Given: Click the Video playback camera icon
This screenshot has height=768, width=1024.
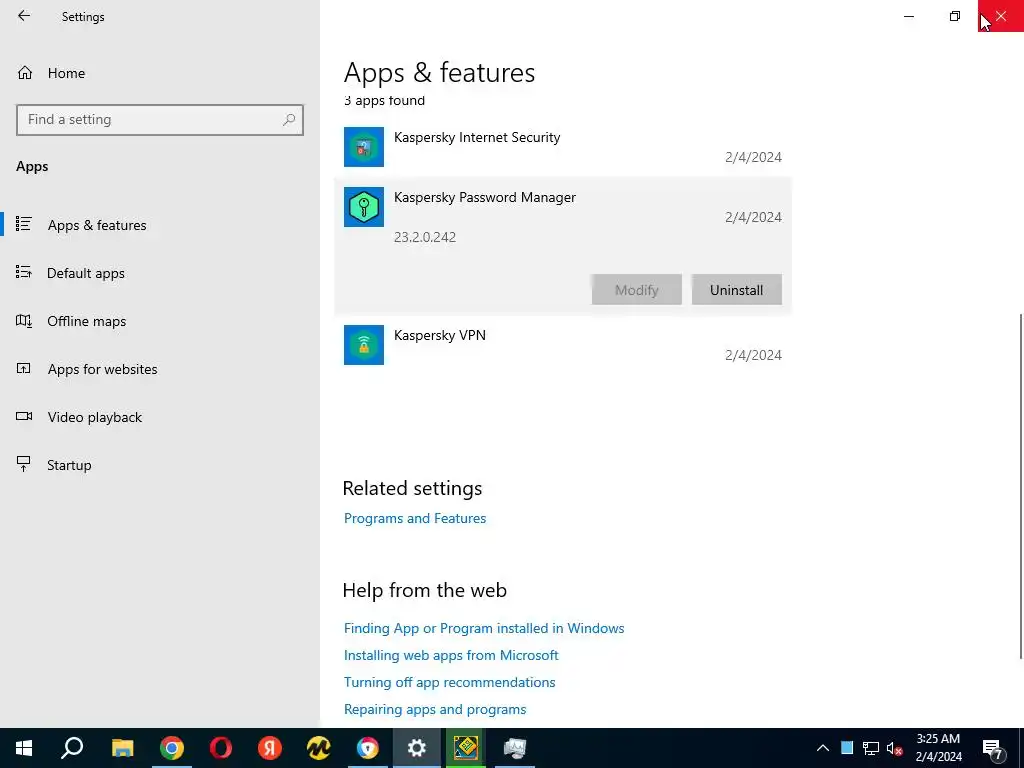Looking at the screenshot, I should pyautogui.click(x=24, y=416).
